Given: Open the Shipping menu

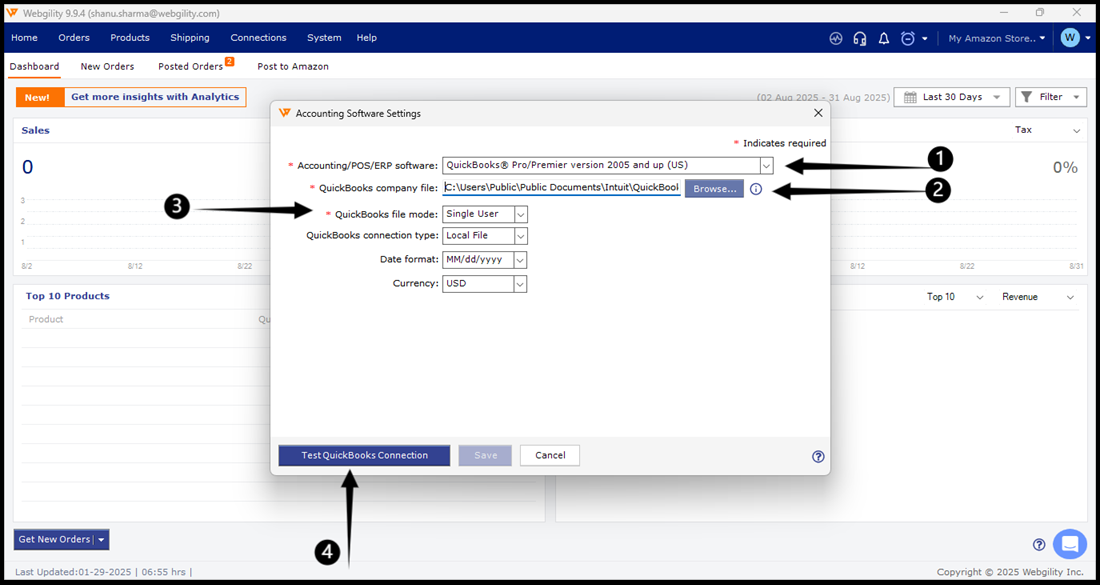Looking at the screenshot, I should (x=189, y=38).
